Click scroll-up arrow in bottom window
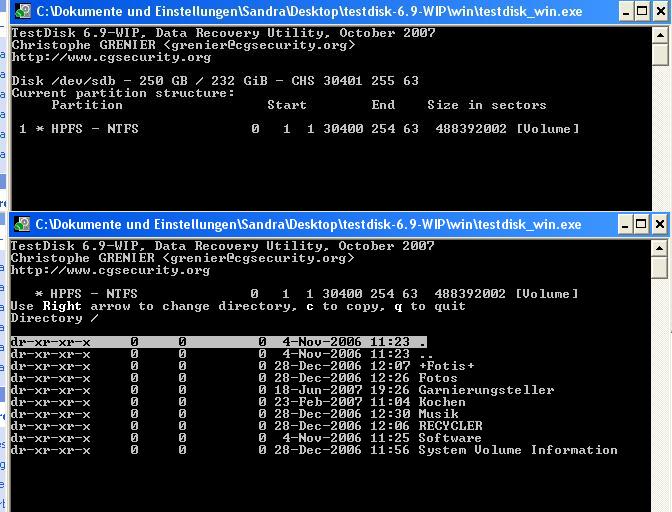The height and width of the screenshot is (512, 672). pos(659,248)
